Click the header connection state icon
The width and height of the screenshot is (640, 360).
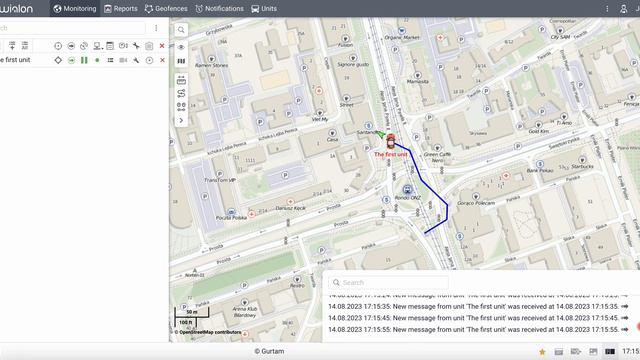tap(84, 46)
